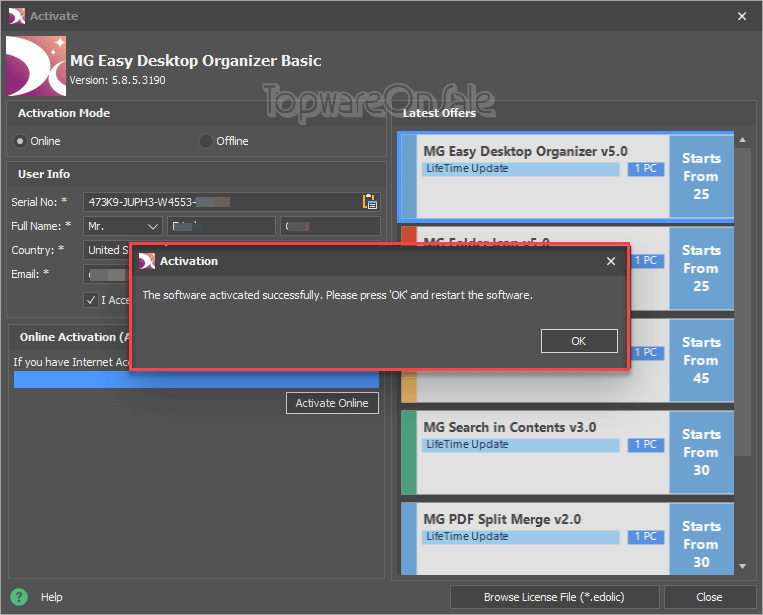
Task: Click 1 PC badge on PDF Split Merge
Action: coord(646,537)
